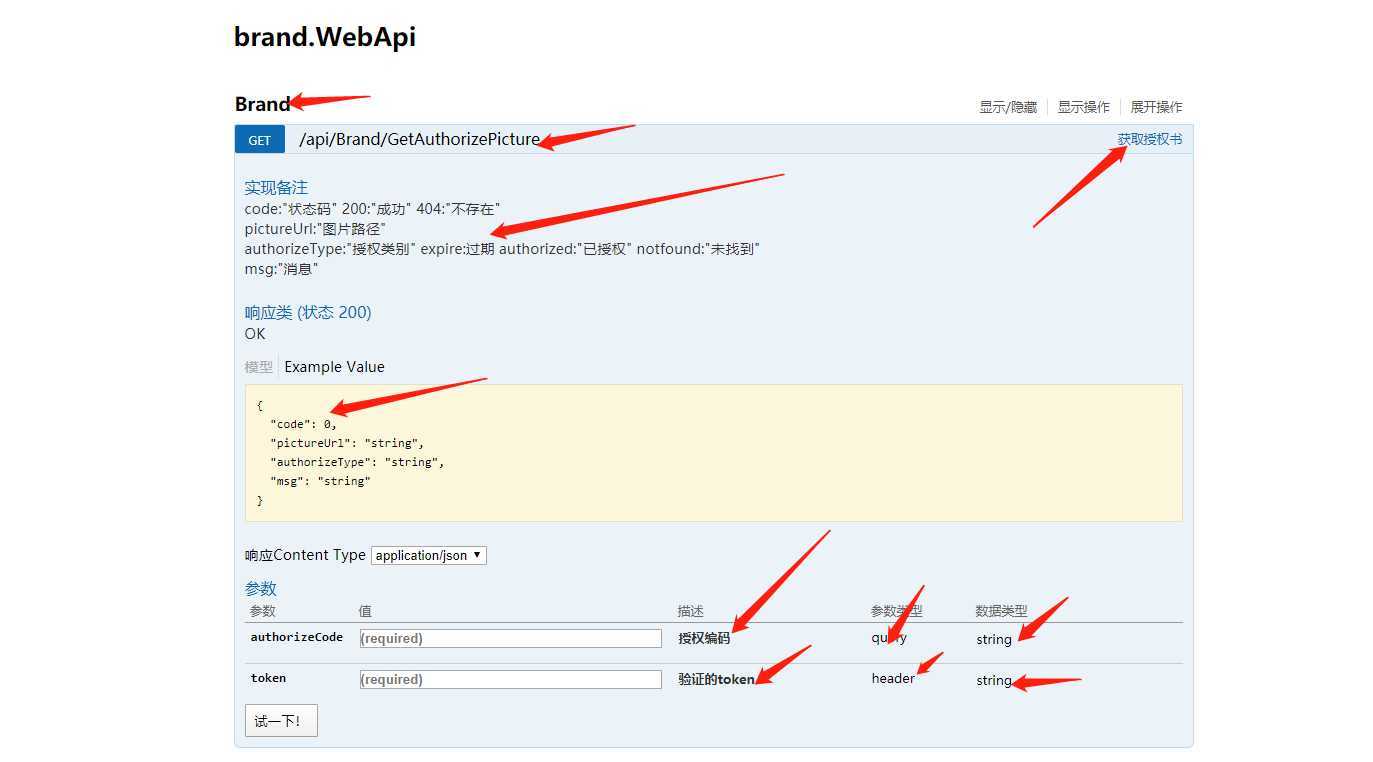Click OK response text
The height and width of the screenshot is (762, 1373).
[x=255, y=333]
